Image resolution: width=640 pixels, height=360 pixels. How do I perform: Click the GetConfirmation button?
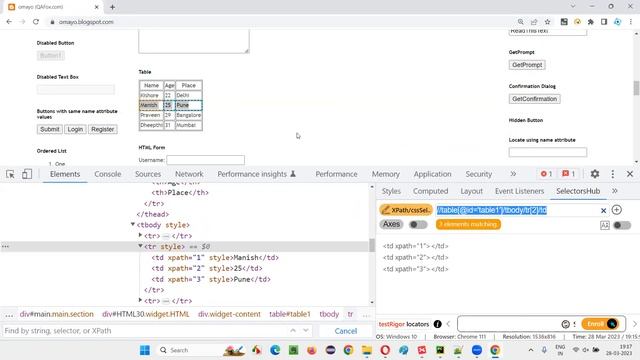(x=534, y=99)
